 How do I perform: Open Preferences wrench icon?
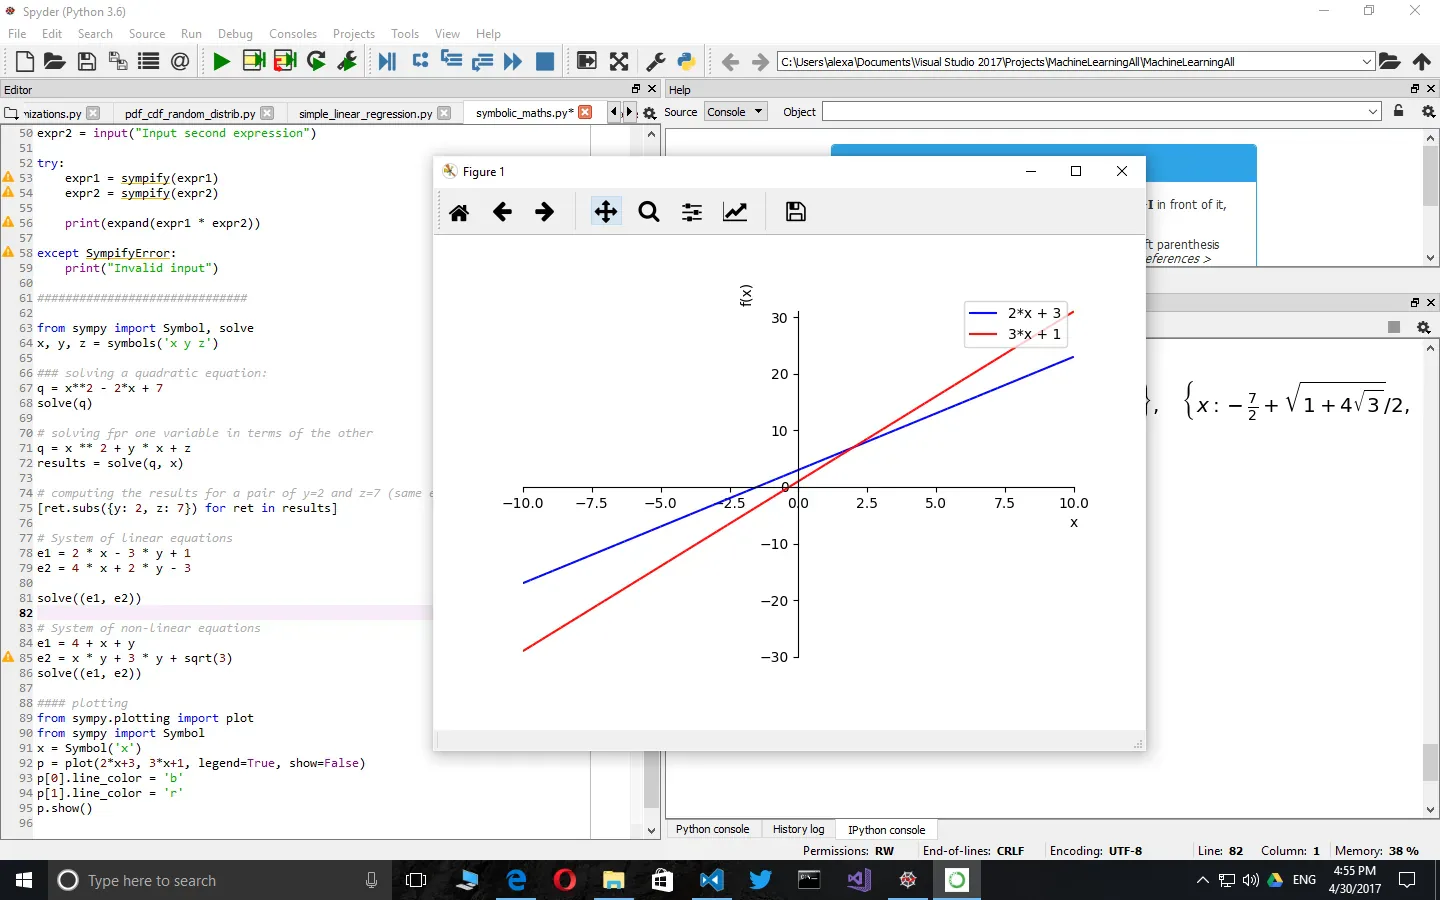coord(656,62)
